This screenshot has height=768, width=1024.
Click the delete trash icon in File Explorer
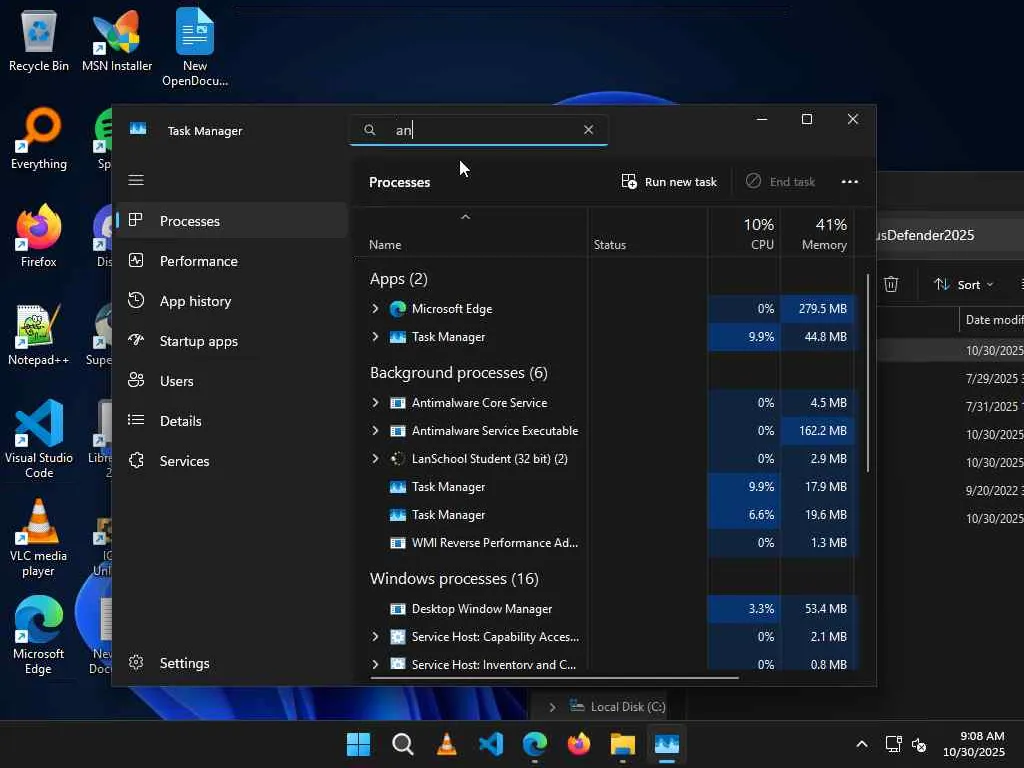891,284
